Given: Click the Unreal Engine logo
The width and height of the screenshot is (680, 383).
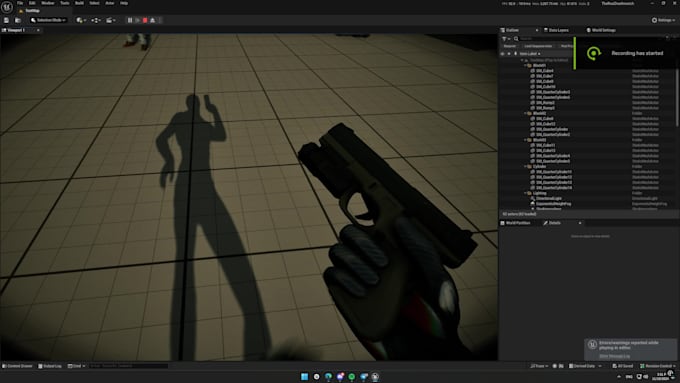Looking at the screenshot, I should pyautogui.click(x=7, y=7).
